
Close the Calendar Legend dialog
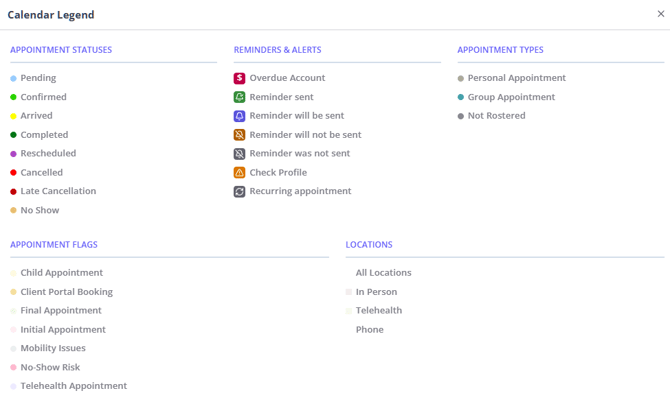coord(661,14)
